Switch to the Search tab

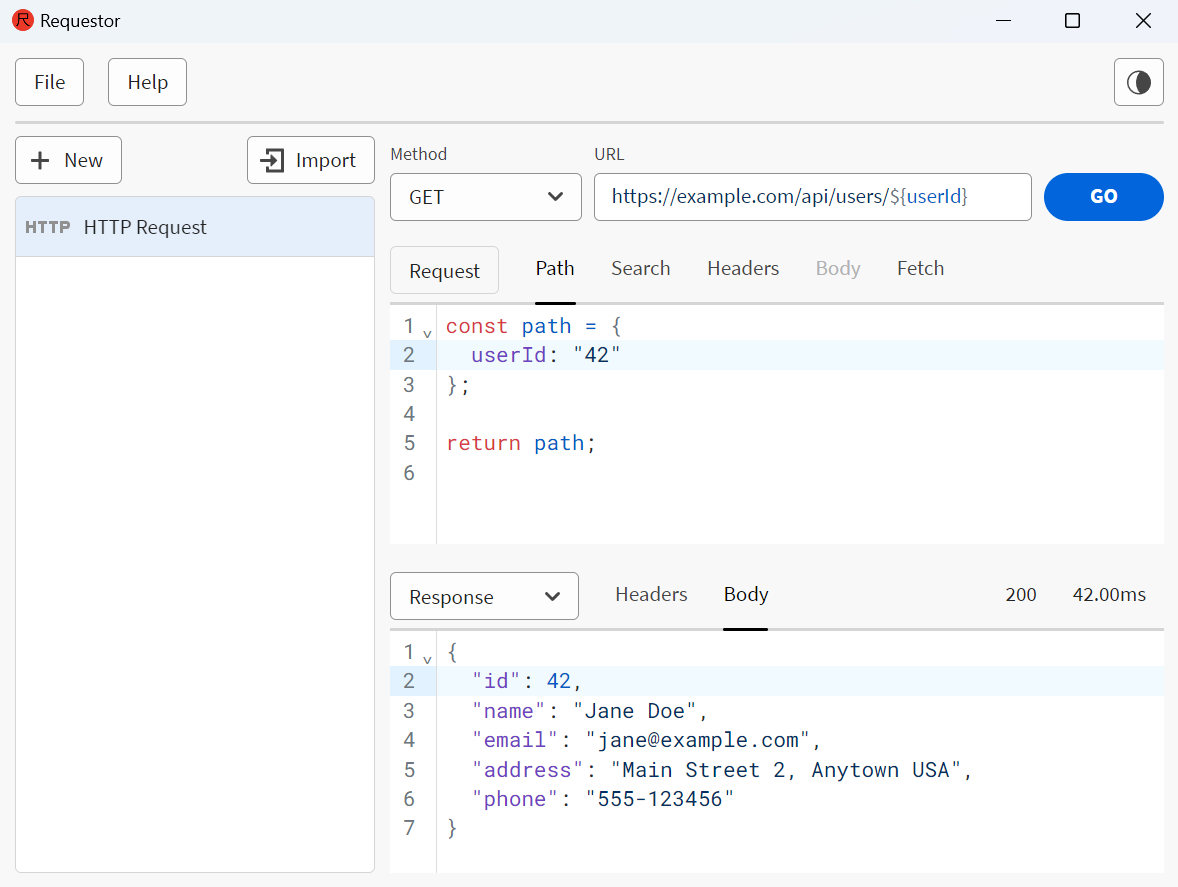[x=640, y=268]
